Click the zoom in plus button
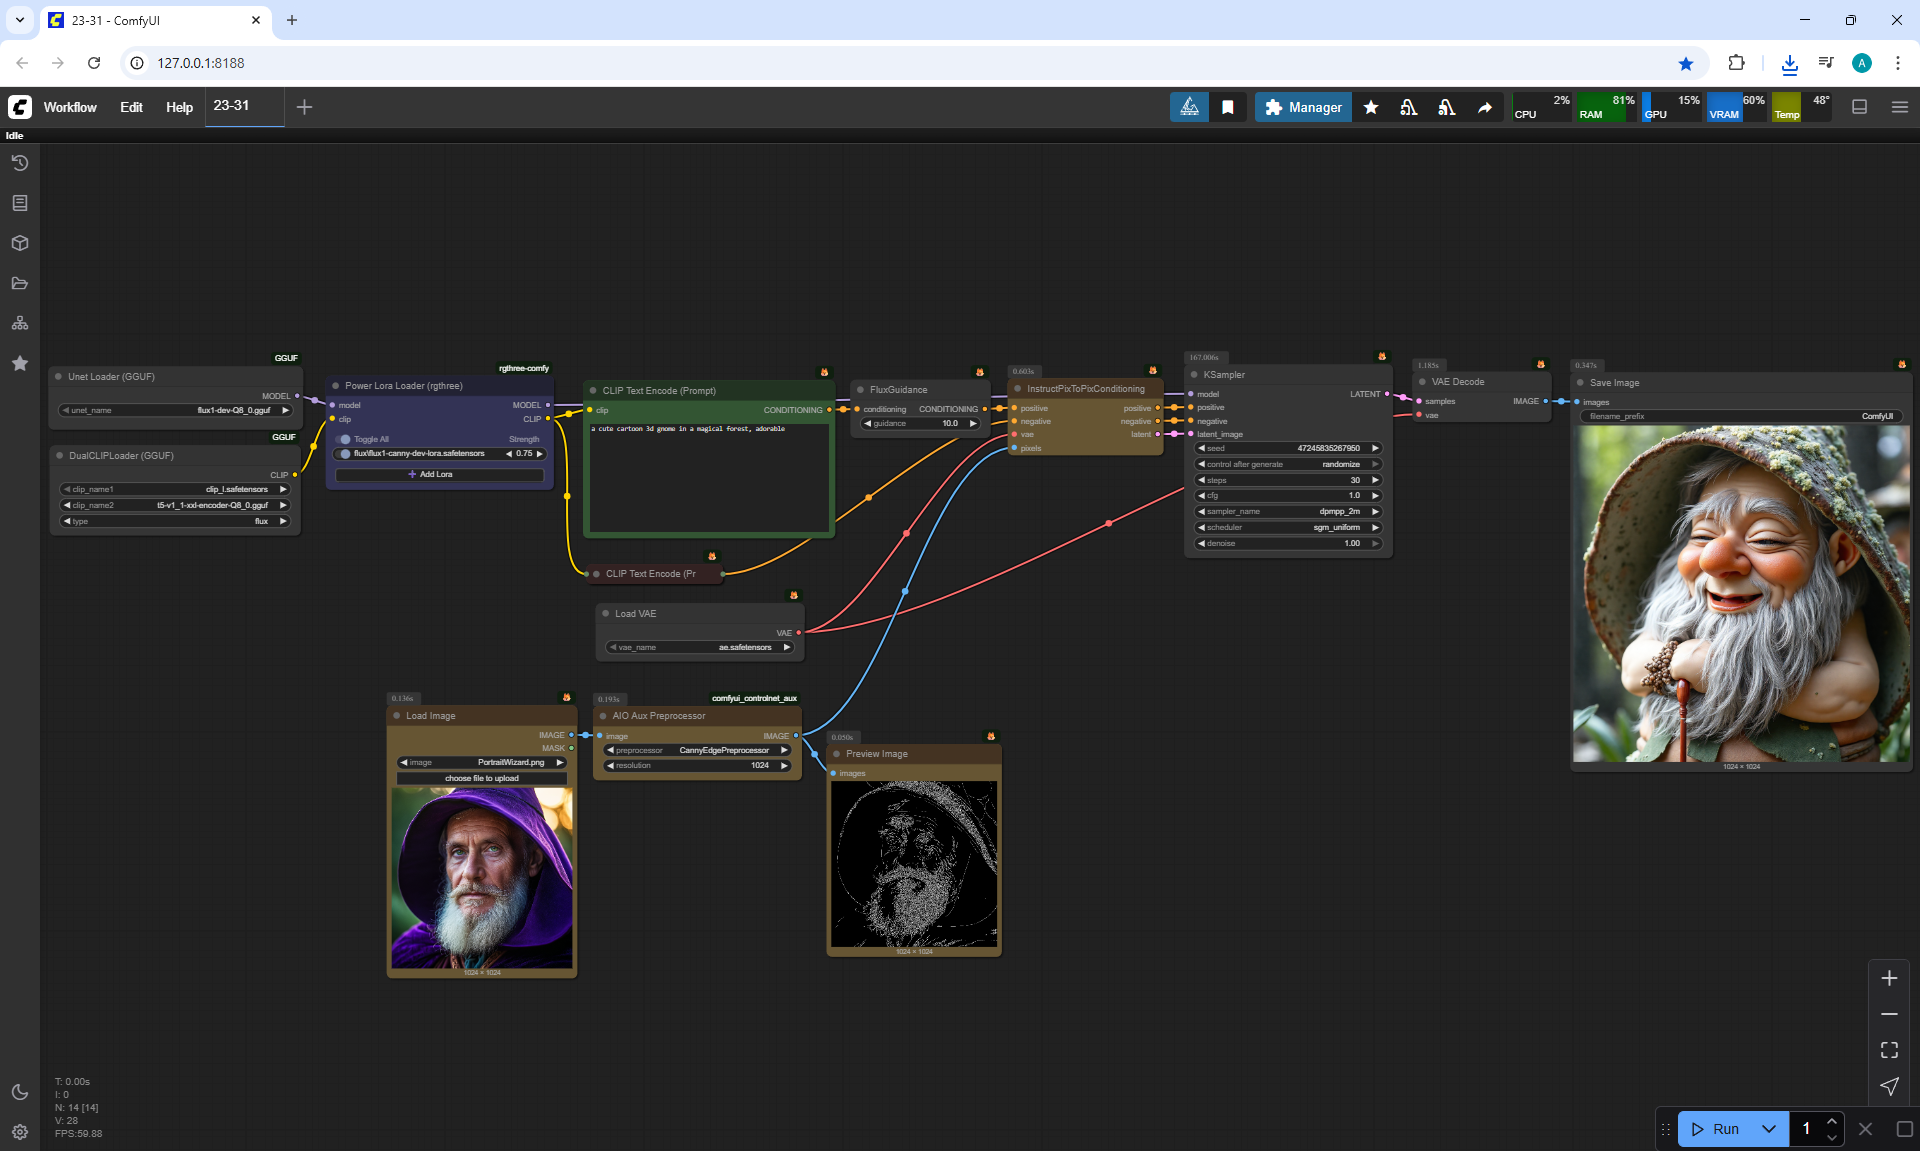 (x=1889, y=978)
